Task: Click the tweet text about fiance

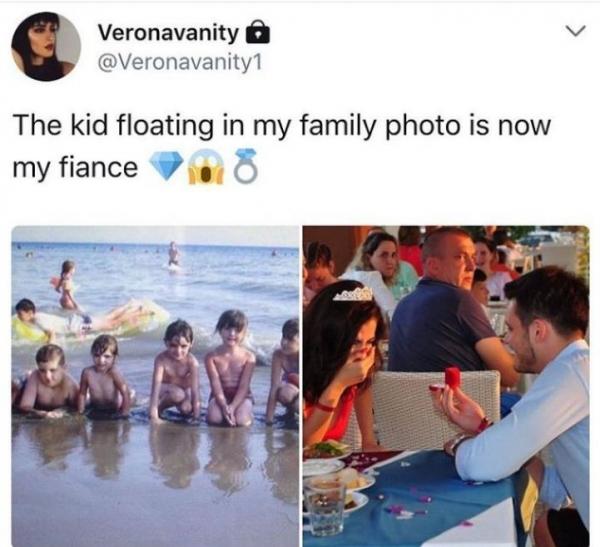Action: (282, 147)
